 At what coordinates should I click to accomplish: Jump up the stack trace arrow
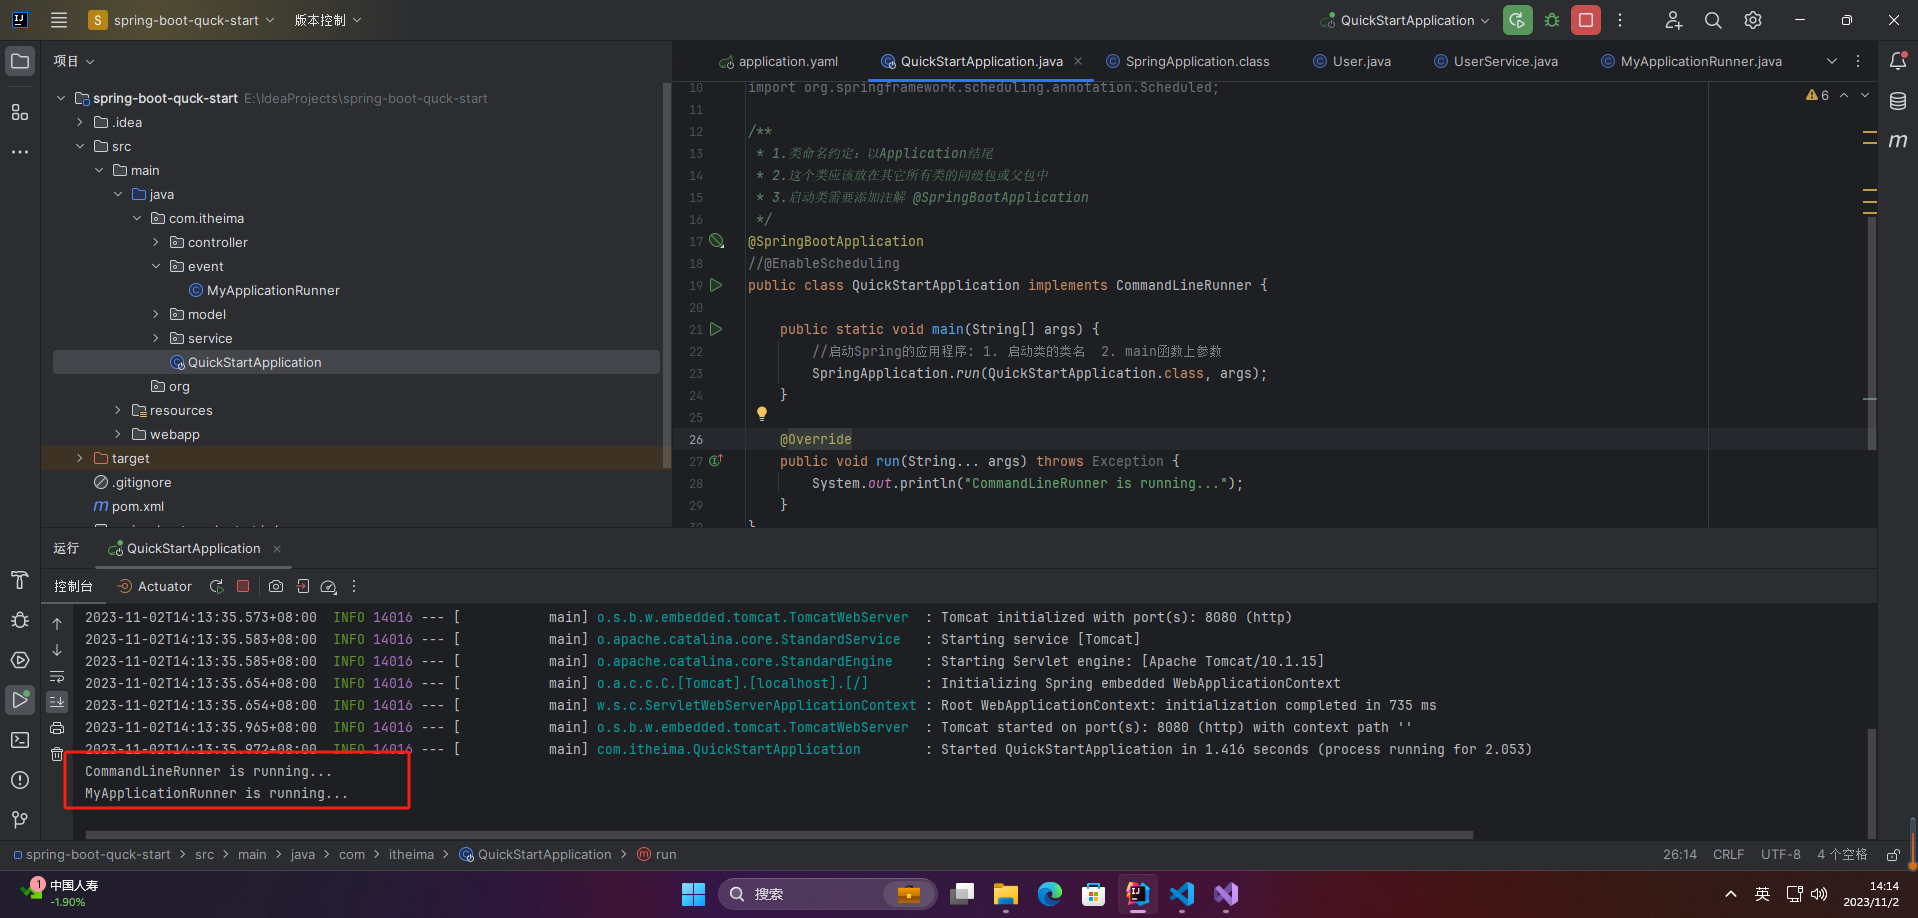pos(57,624)
